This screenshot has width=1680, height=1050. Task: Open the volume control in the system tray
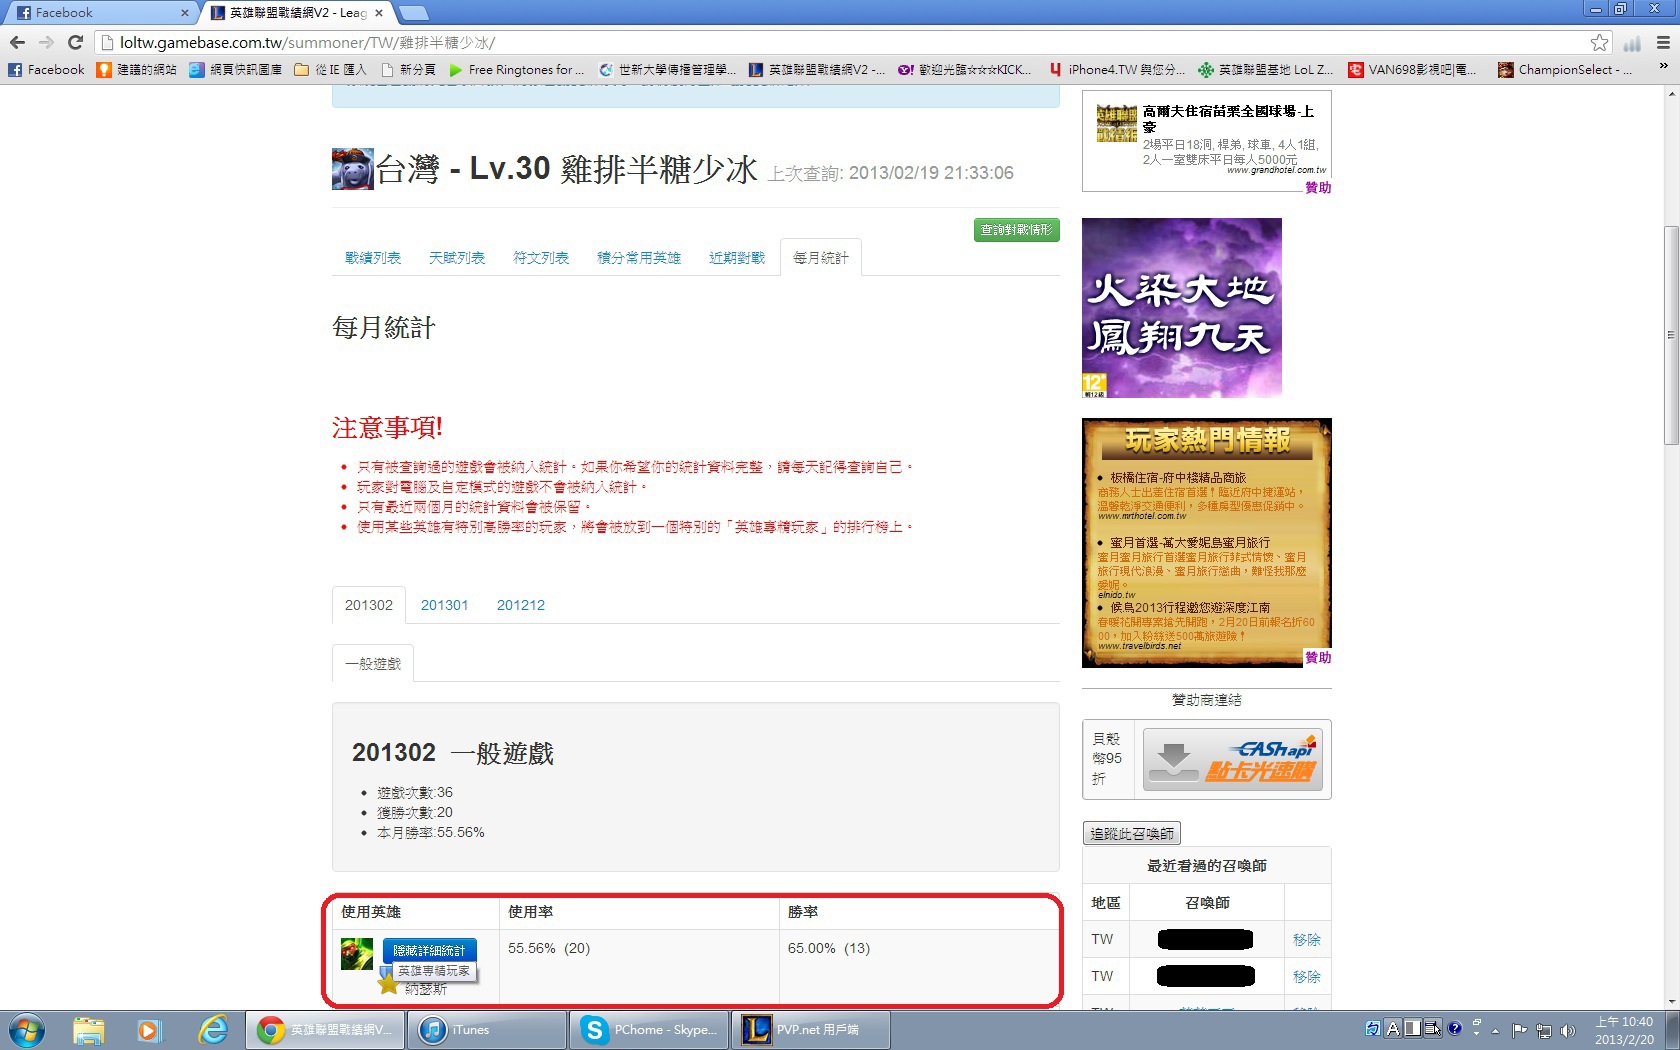[x=1568, y=1030]
